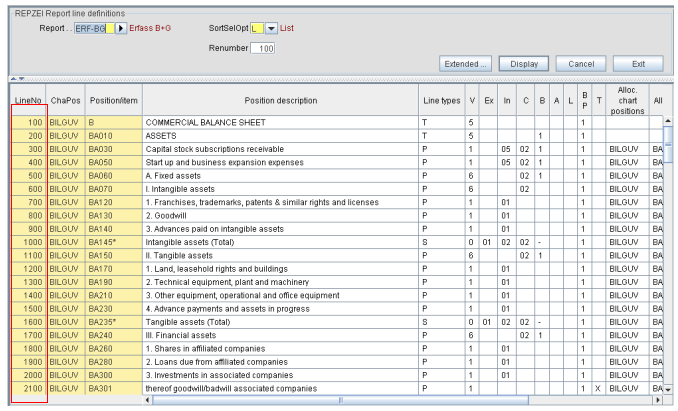Click Intangible assets (Total) description
Image resolution: width=678 pixels, height=411 pixels.
(x=281, y=242)
